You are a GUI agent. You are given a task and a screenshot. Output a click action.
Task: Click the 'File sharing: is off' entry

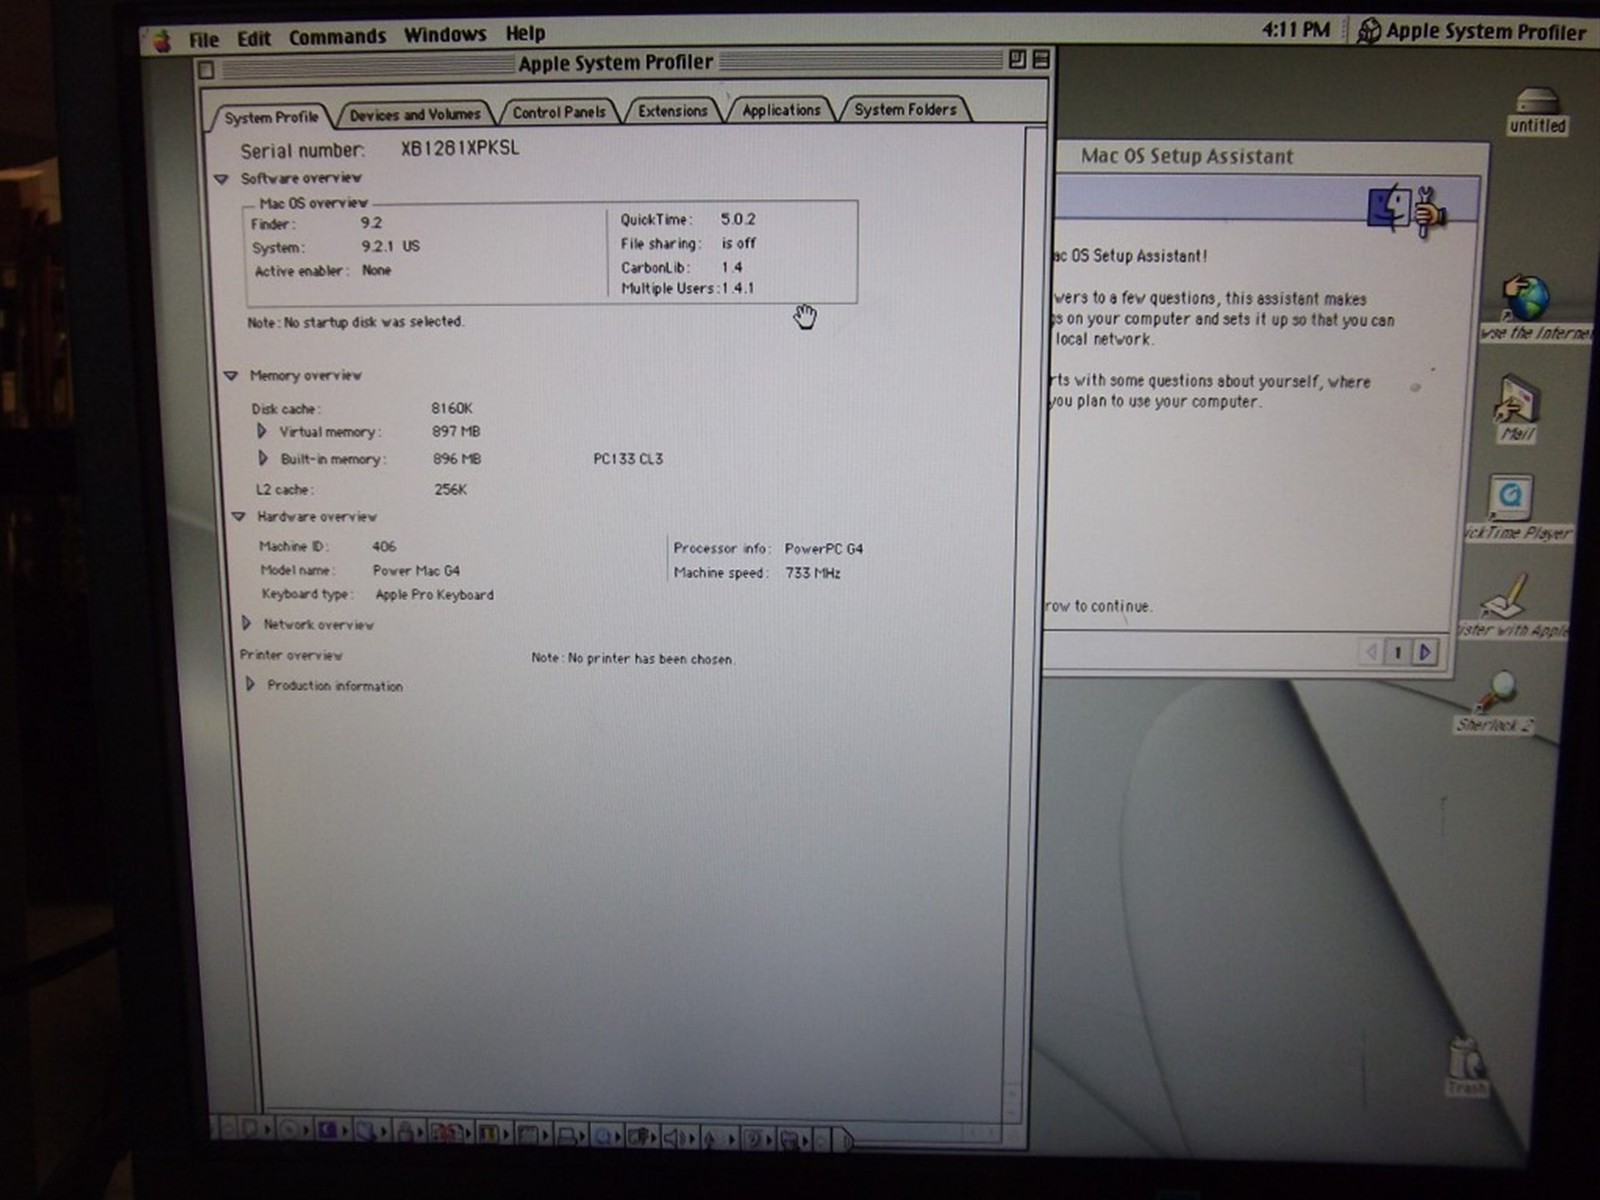(x=688, y=243)
